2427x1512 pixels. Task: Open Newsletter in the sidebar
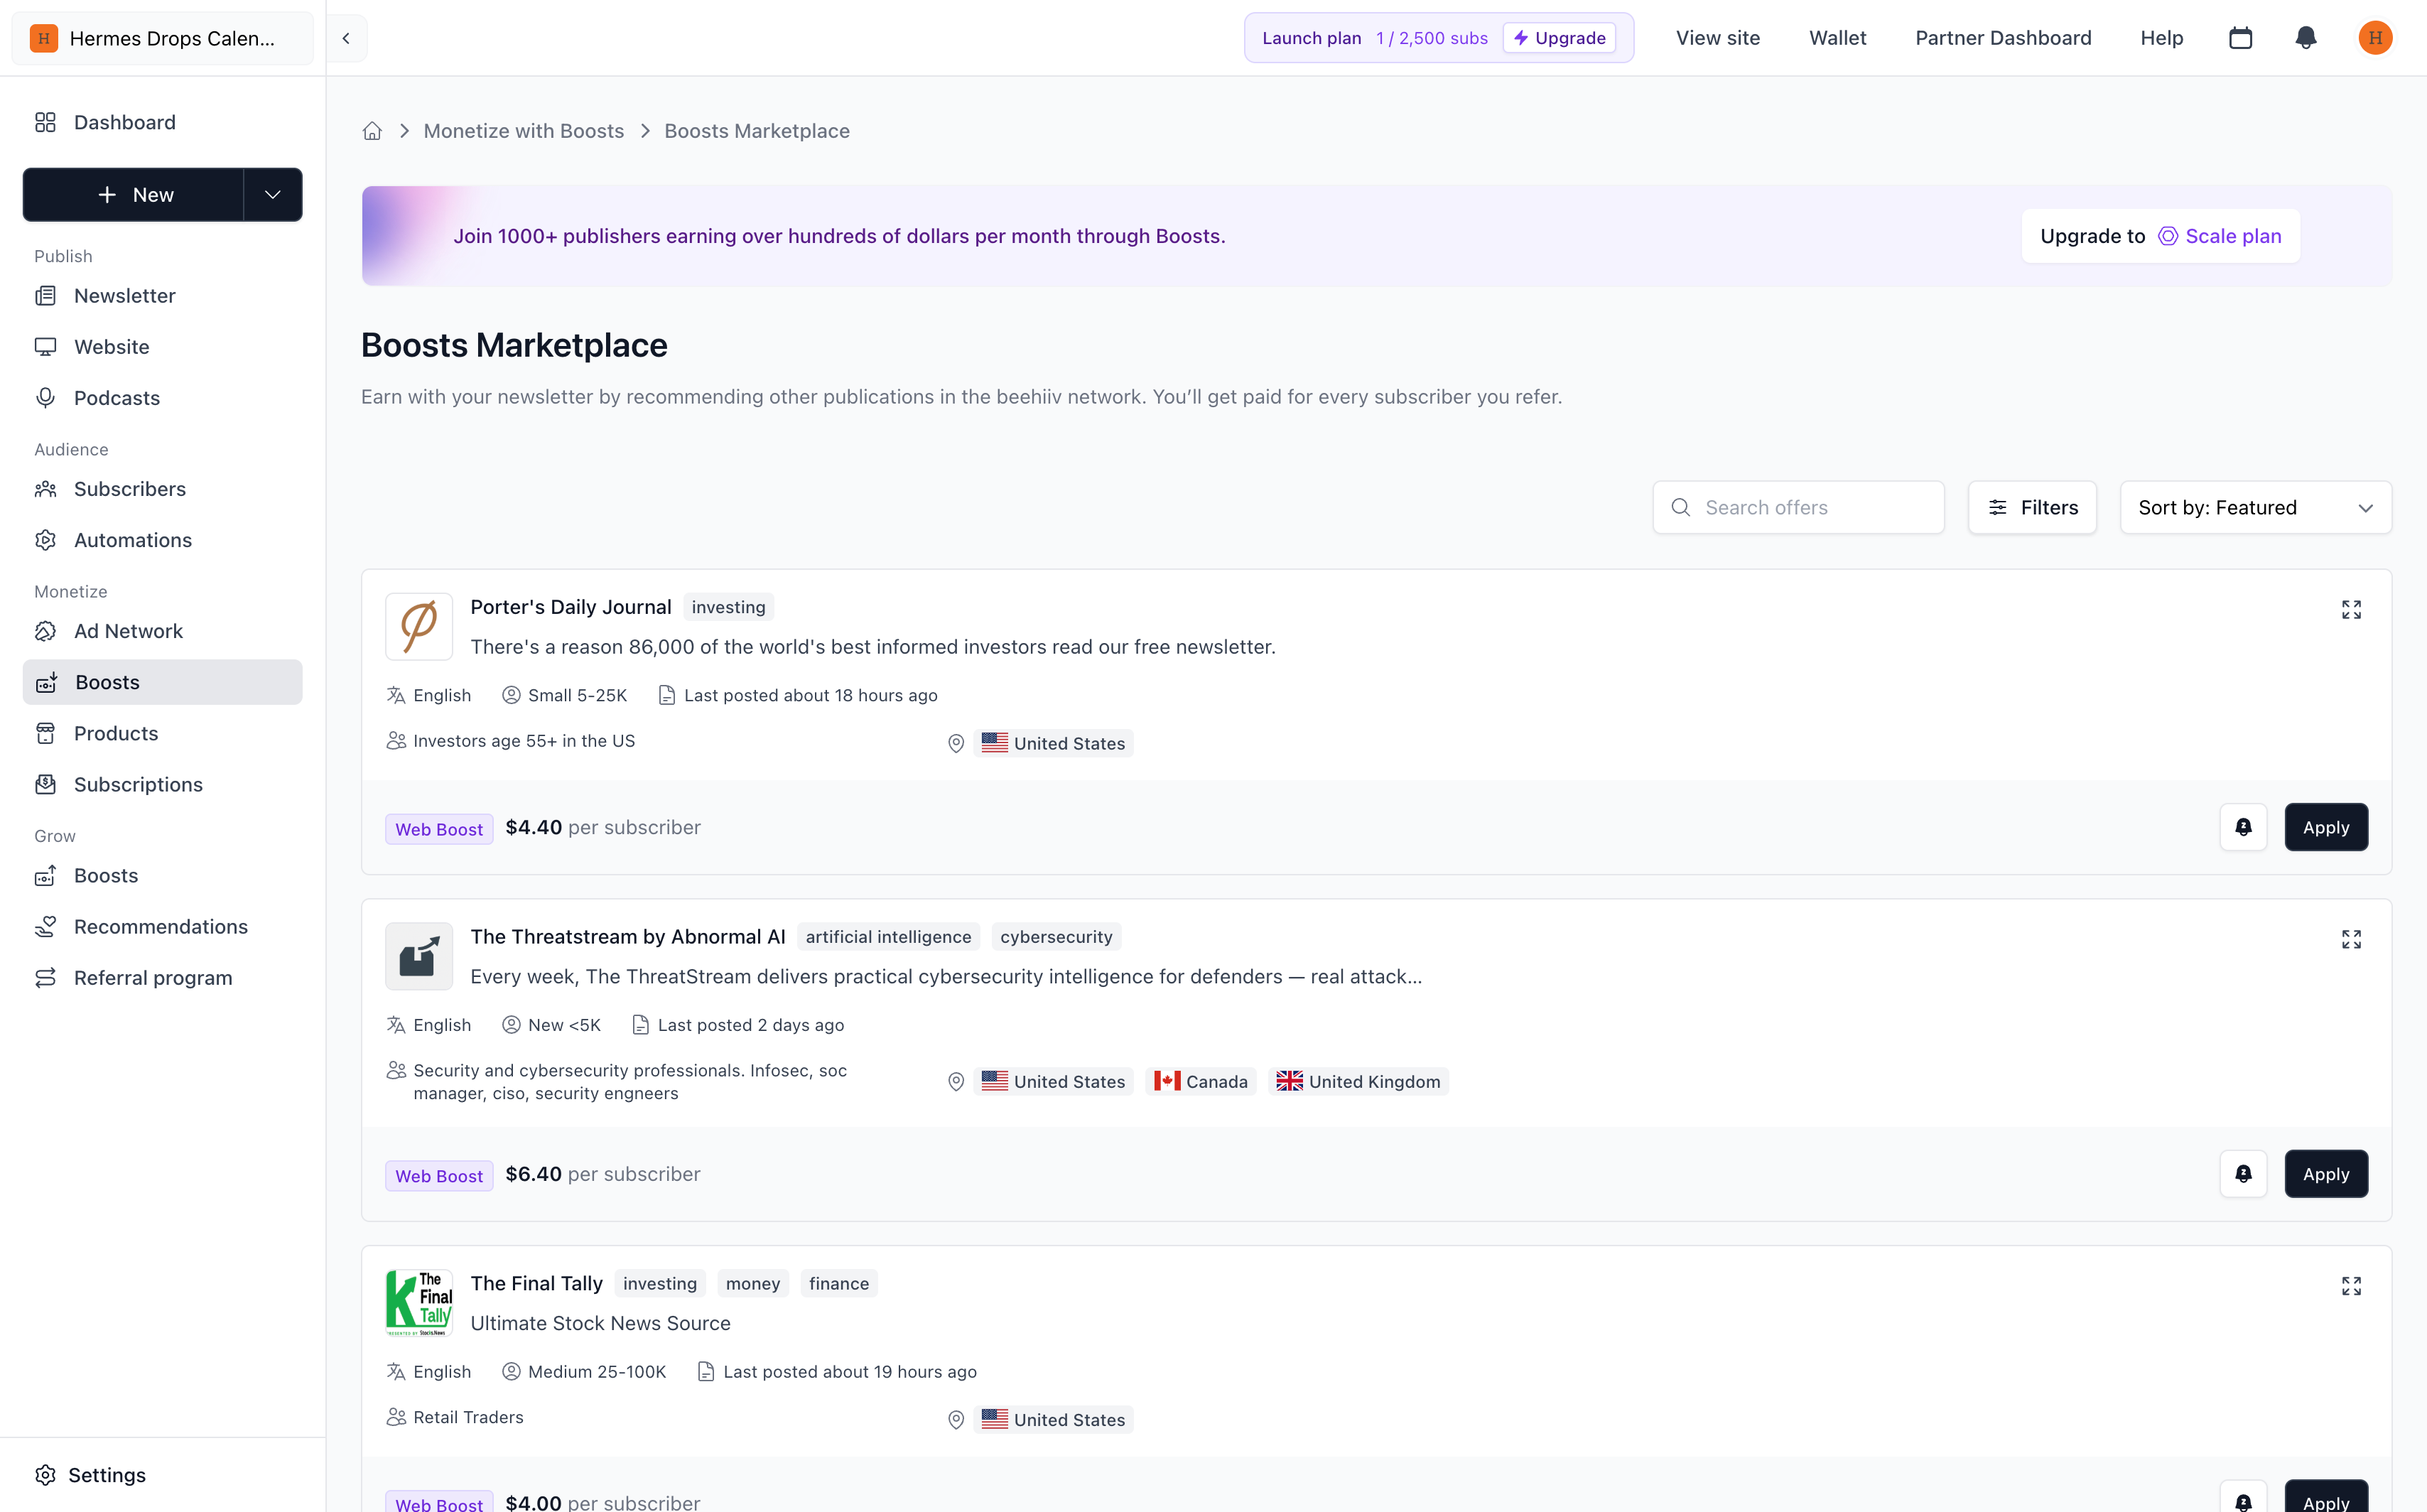[163, 296]
